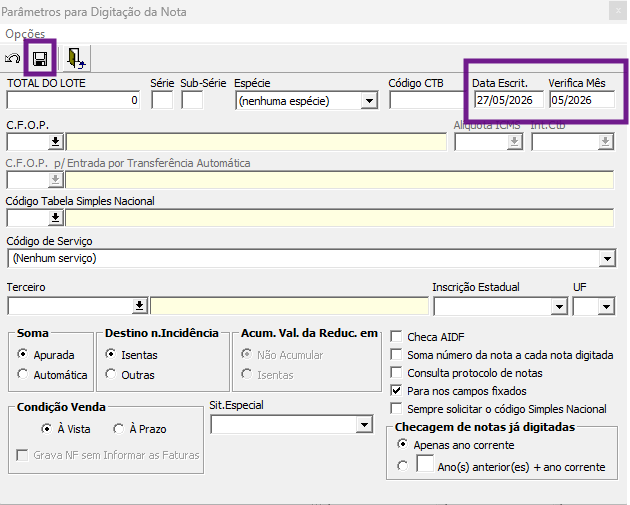Click the floppy disk save icon
Image resolution: width=630 pixels, height=505 pixels.
pos(40,59)
